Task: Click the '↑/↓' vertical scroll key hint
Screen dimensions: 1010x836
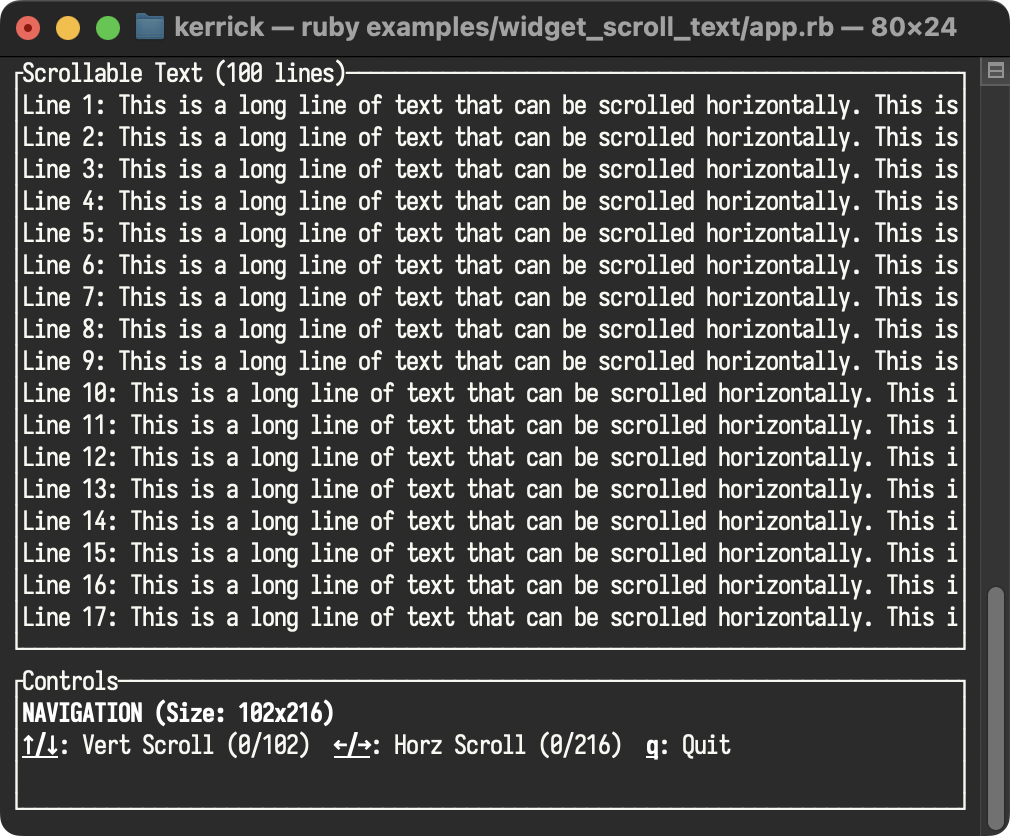Action: (40, 745)
